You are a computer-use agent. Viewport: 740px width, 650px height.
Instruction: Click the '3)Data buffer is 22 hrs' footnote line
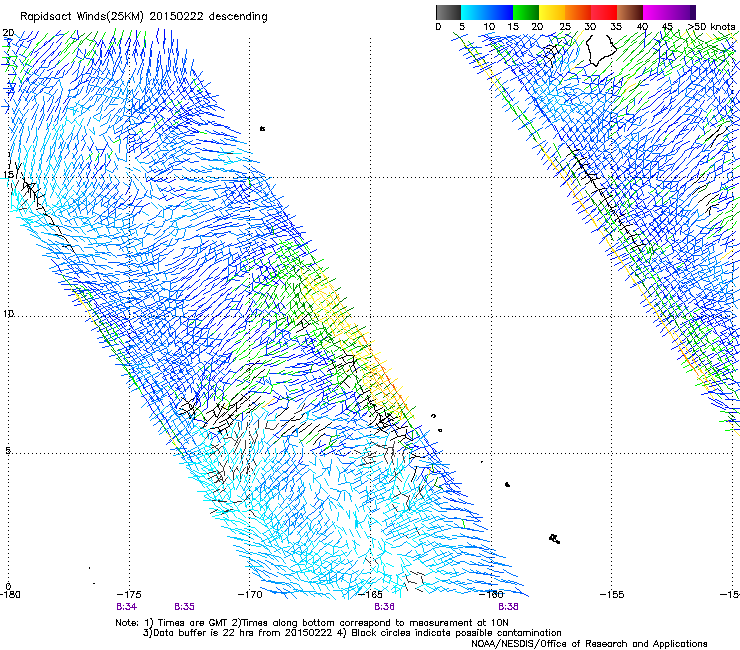[352, 633]
